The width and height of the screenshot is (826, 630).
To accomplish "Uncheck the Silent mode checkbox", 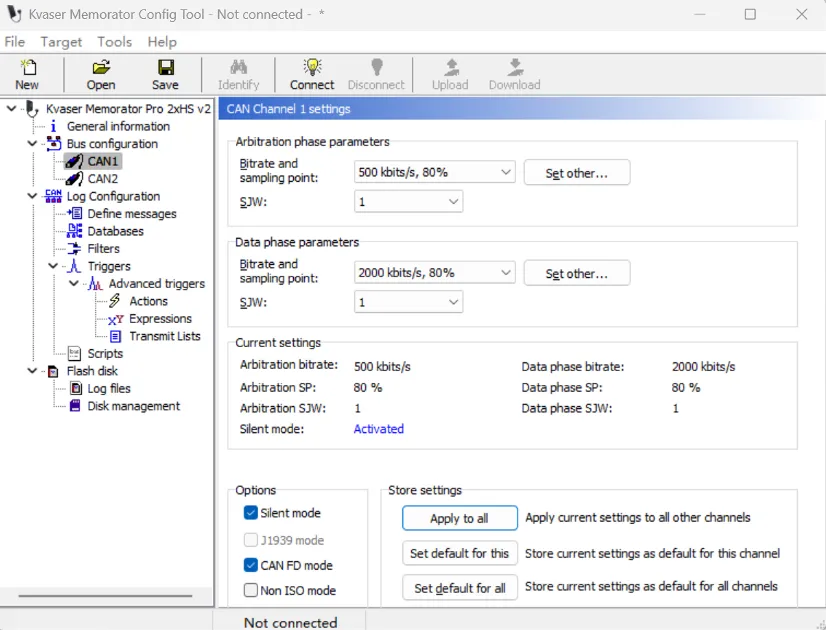I will click(251, 513).
